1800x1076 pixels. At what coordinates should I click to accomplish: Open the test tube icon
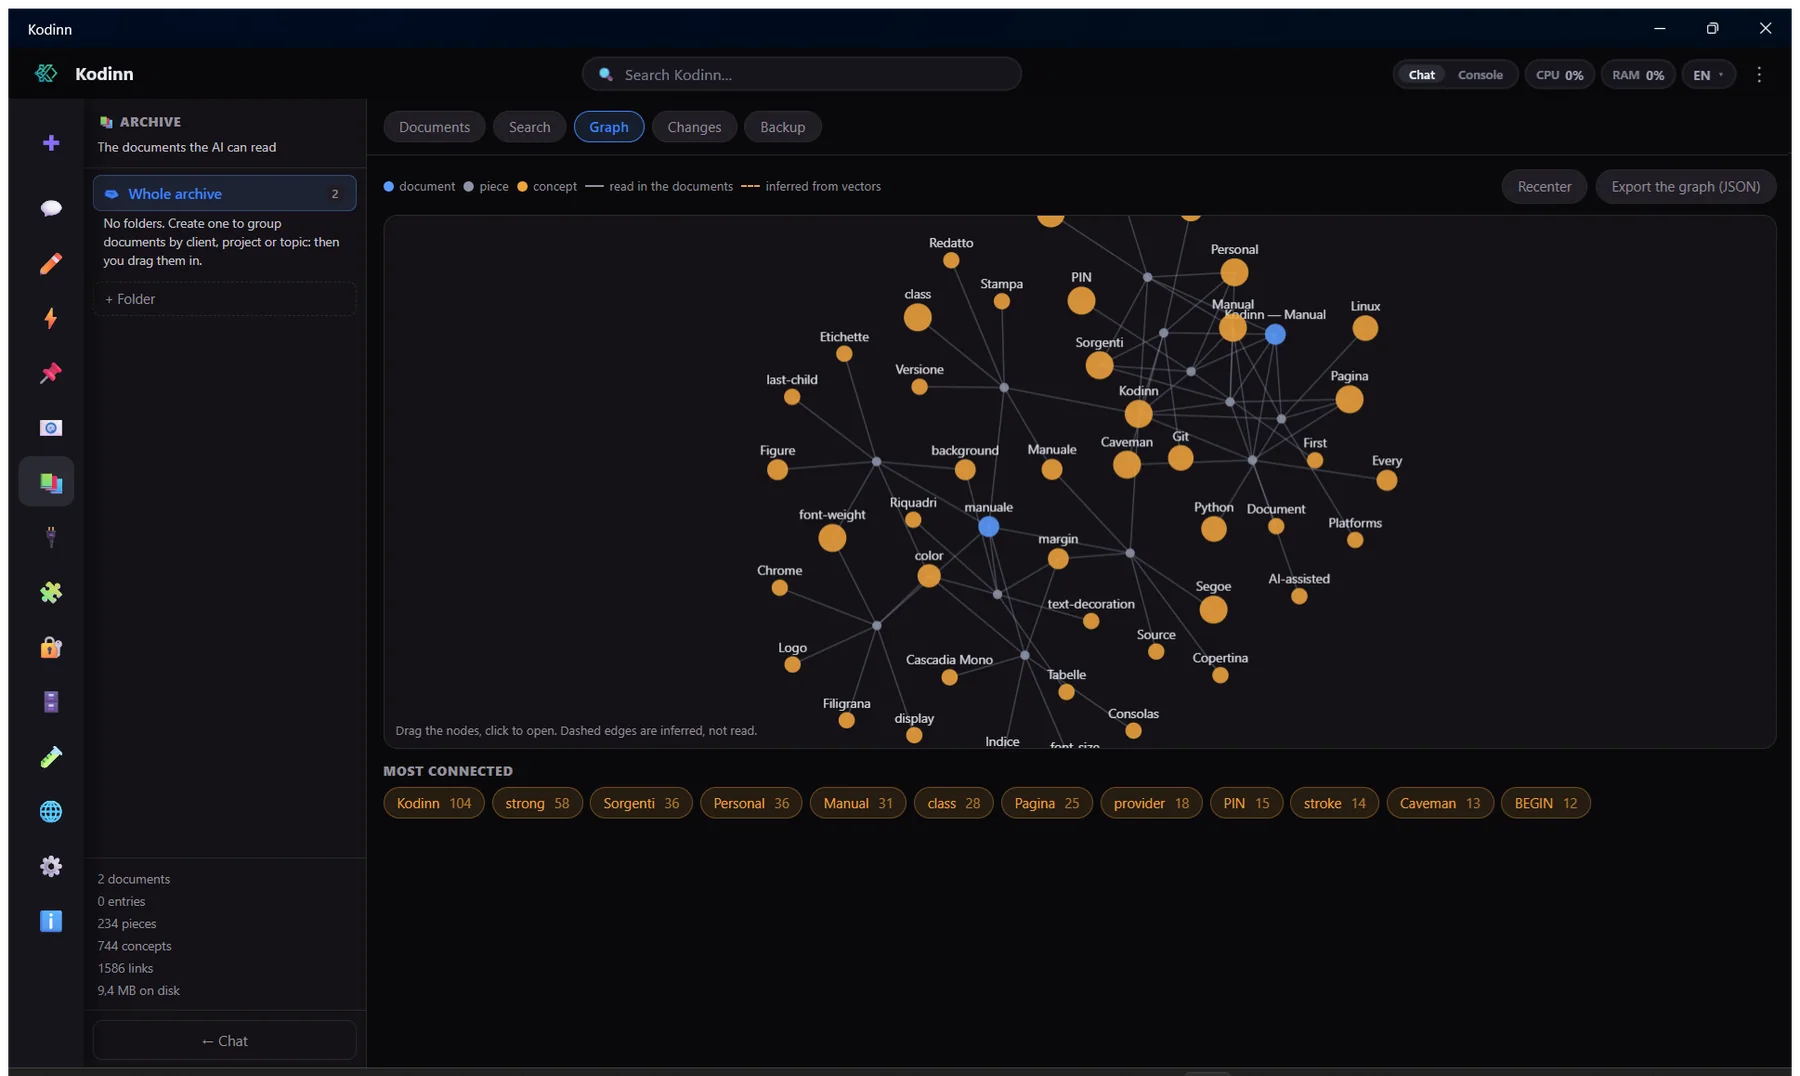pyautogui.click(x=51, y=757)
